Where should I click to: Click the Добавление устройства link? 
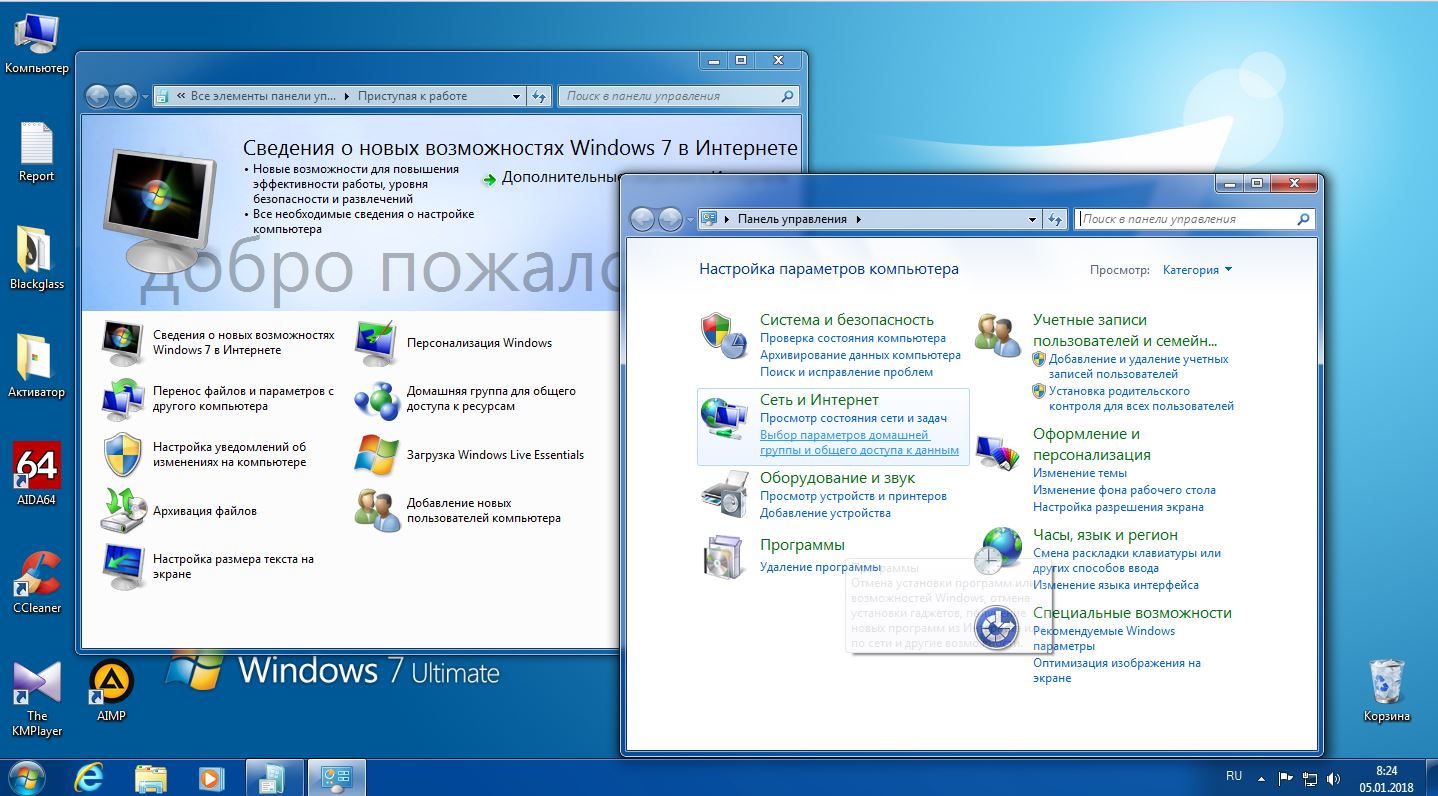[x=825, y=513]
